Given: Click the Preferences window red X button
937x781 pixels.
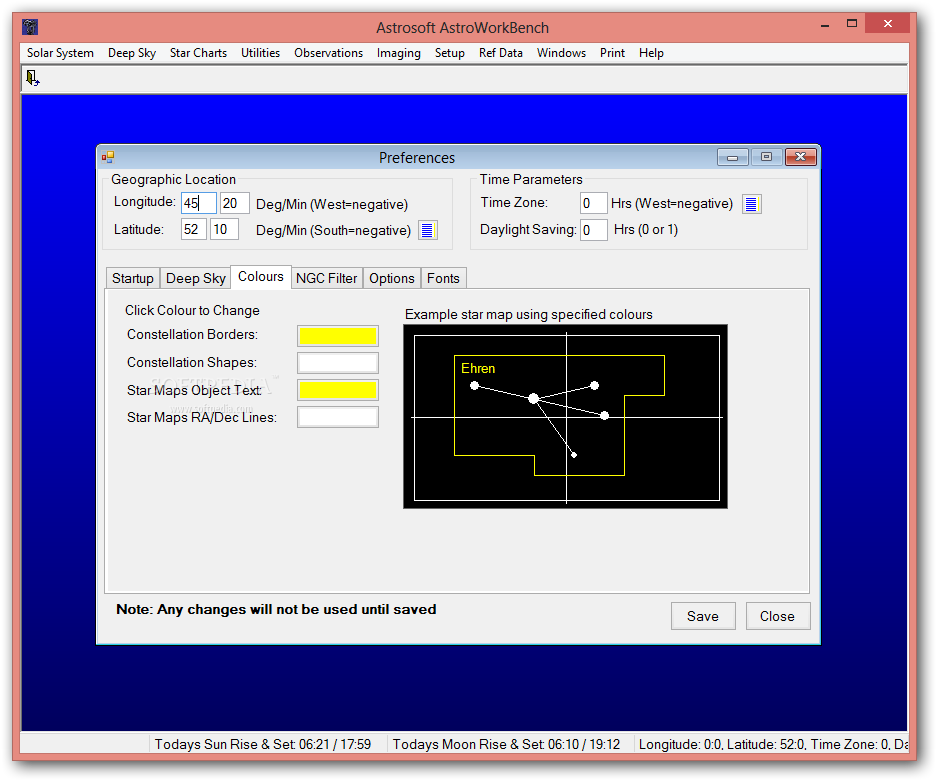Looking at the screenshot, I should (x=801, y=157).
